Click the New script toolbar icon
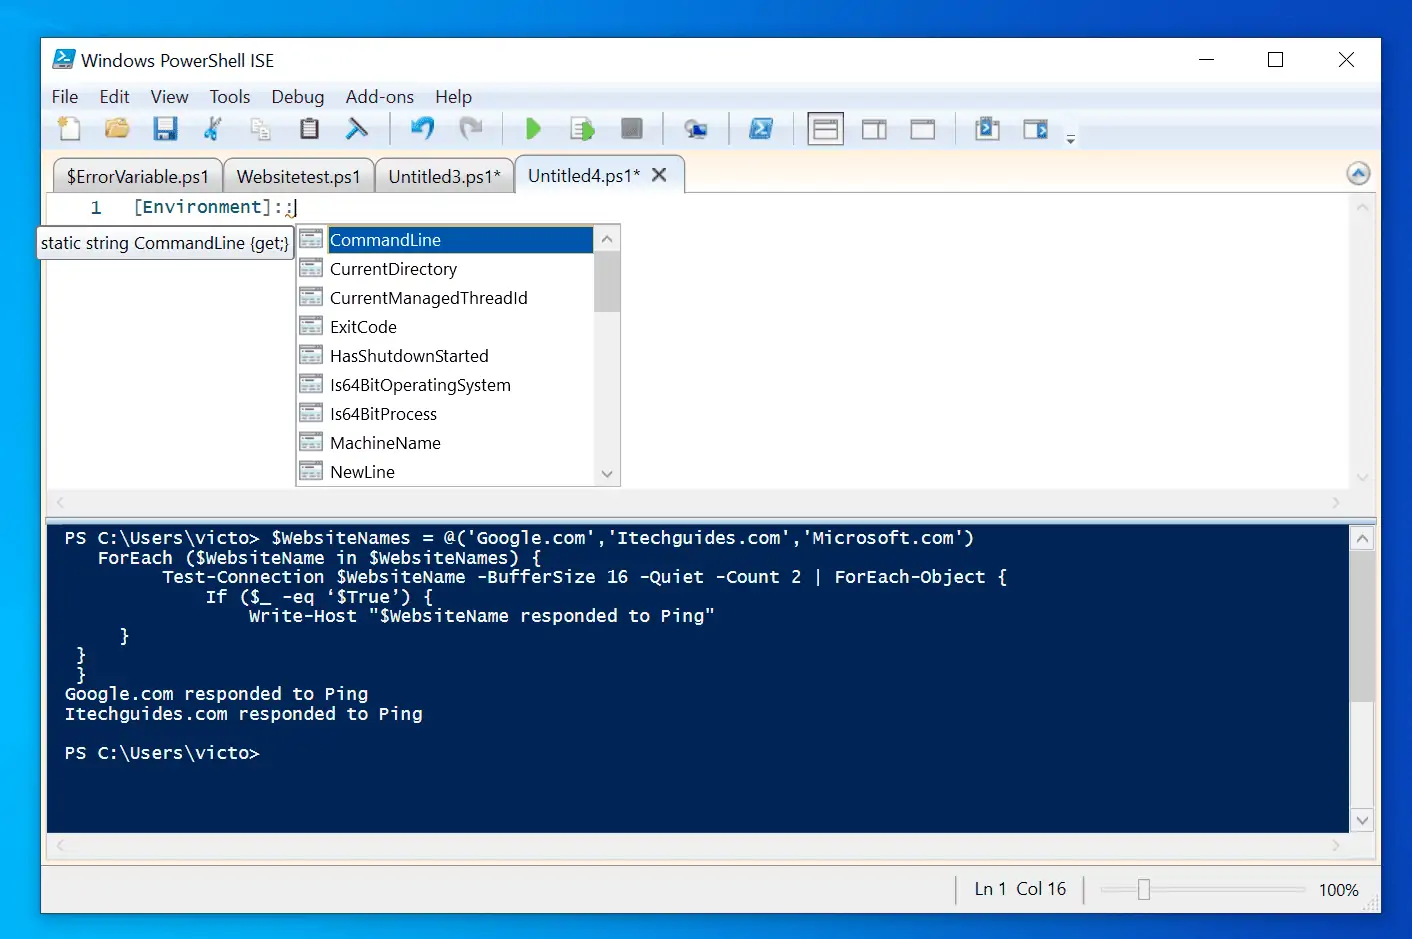This screenshot has height=939, width=1412. (x=69, y=129)
